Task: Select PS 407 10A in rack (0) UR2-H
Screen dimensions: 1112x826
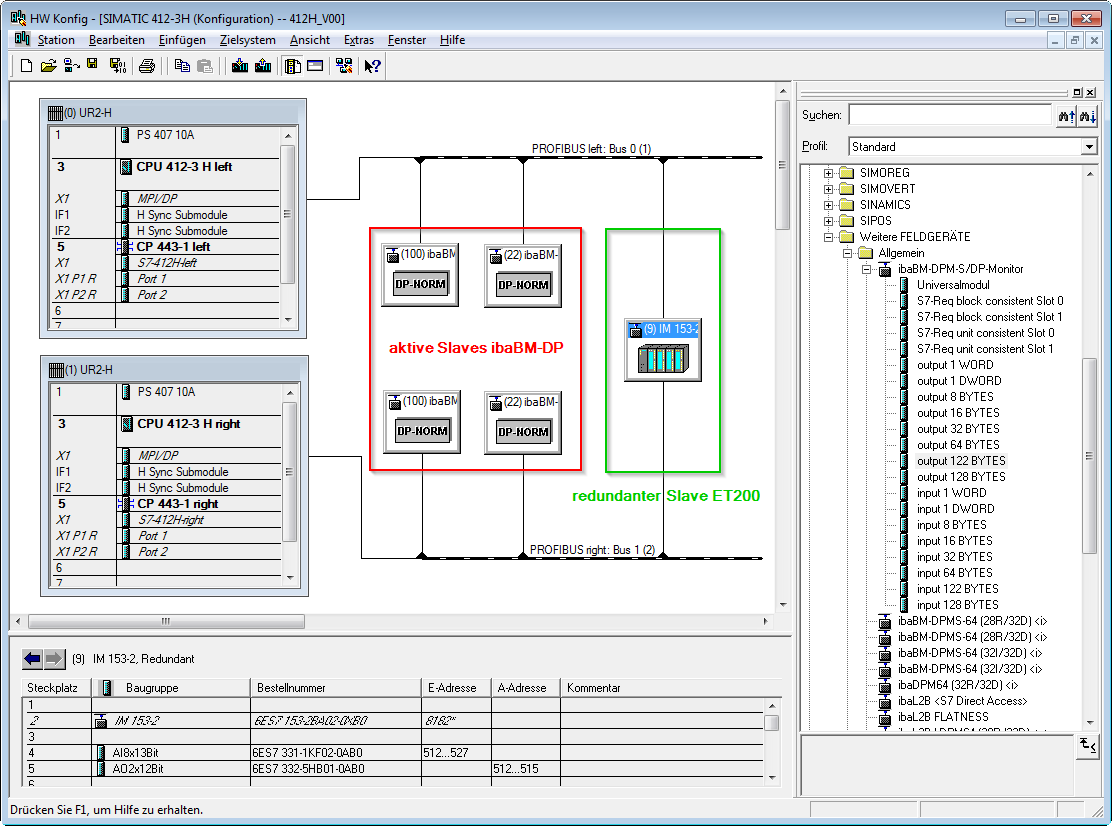Action: point(167,135)
